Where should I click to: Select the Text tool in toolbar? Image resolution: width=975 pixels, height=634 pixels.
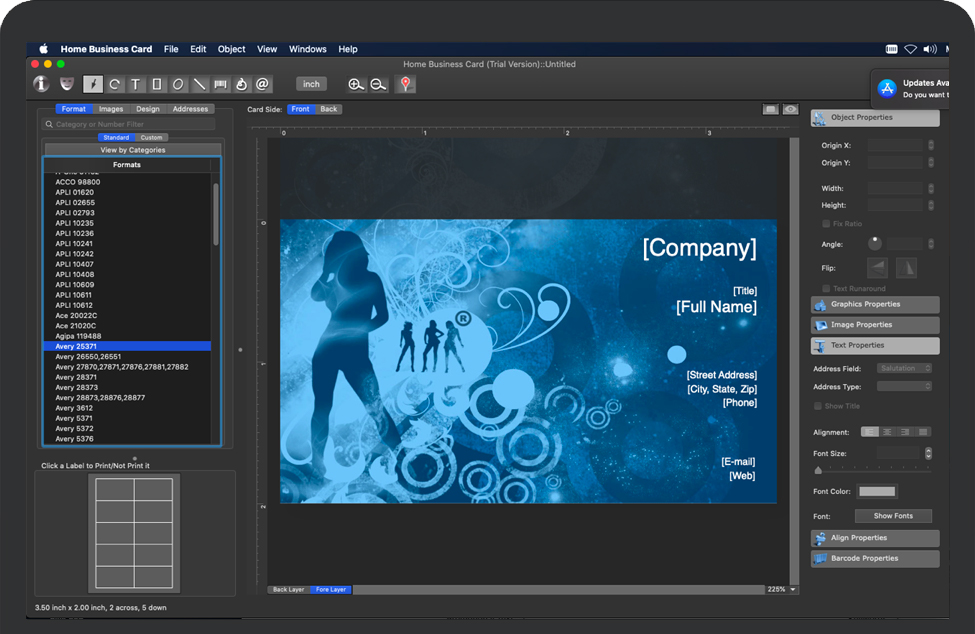point(136,85)
